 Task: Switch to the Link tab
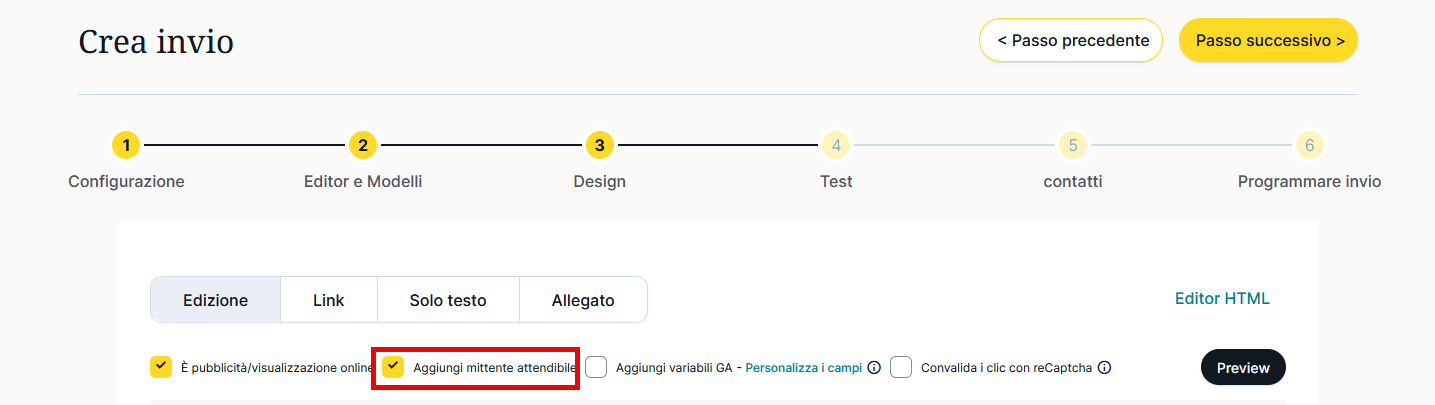point(328,300)
